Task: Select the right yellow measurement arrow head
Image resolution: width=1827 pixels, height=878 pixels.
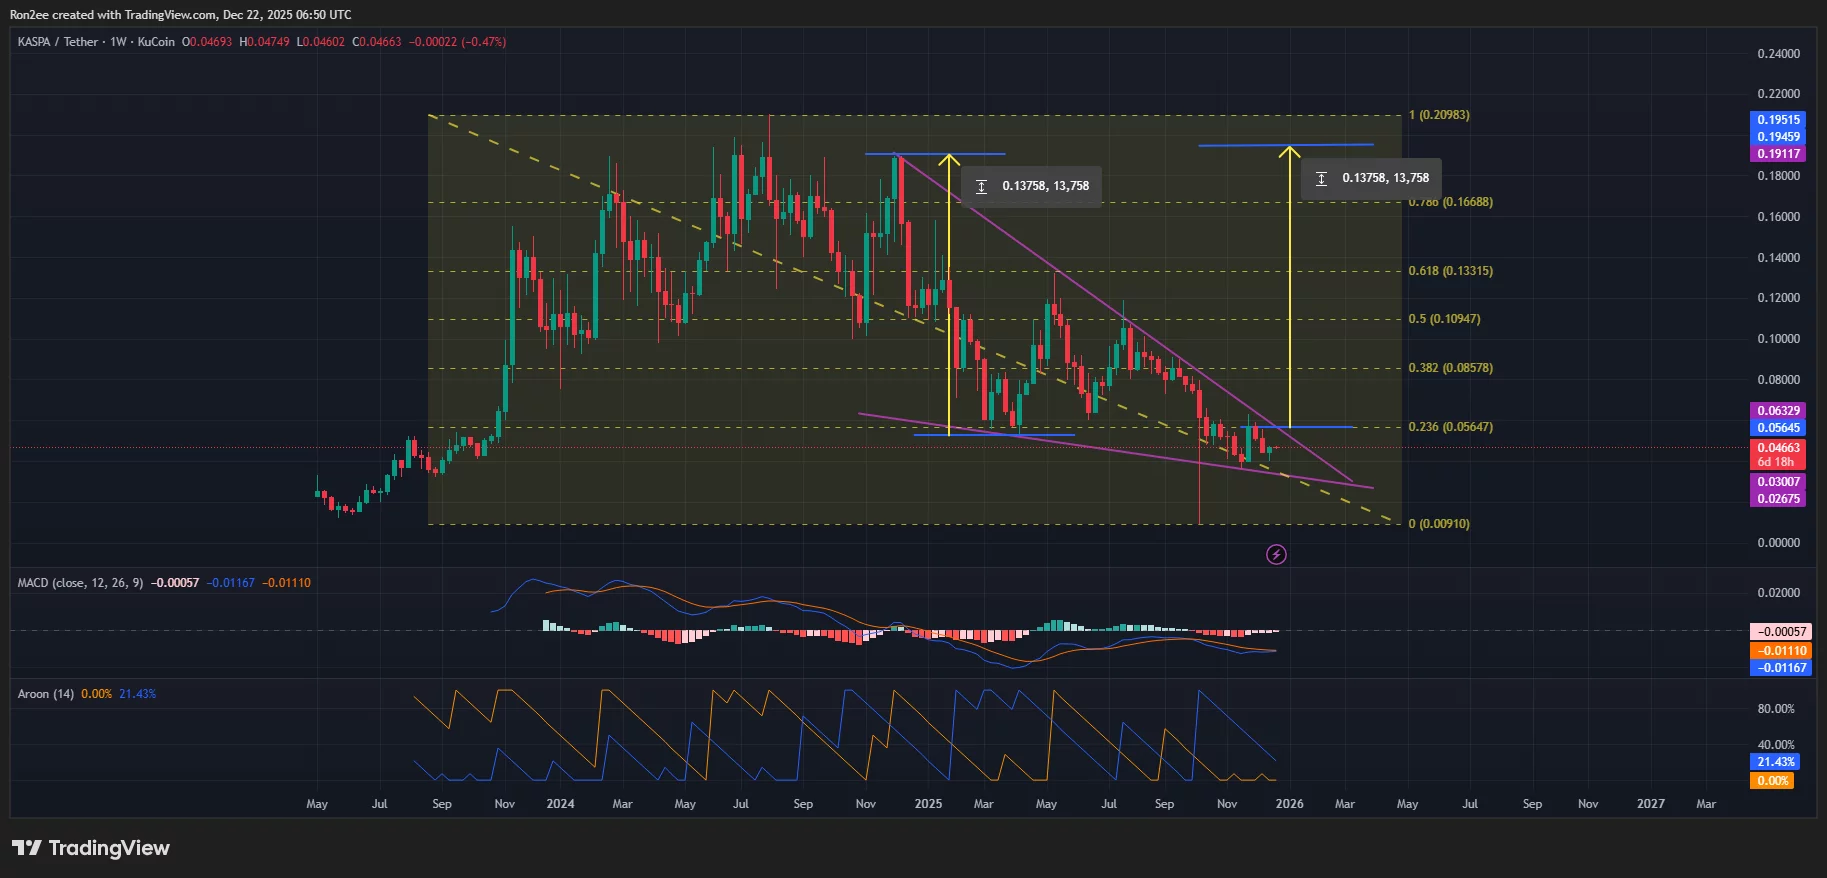Action: click(1289, 151)
